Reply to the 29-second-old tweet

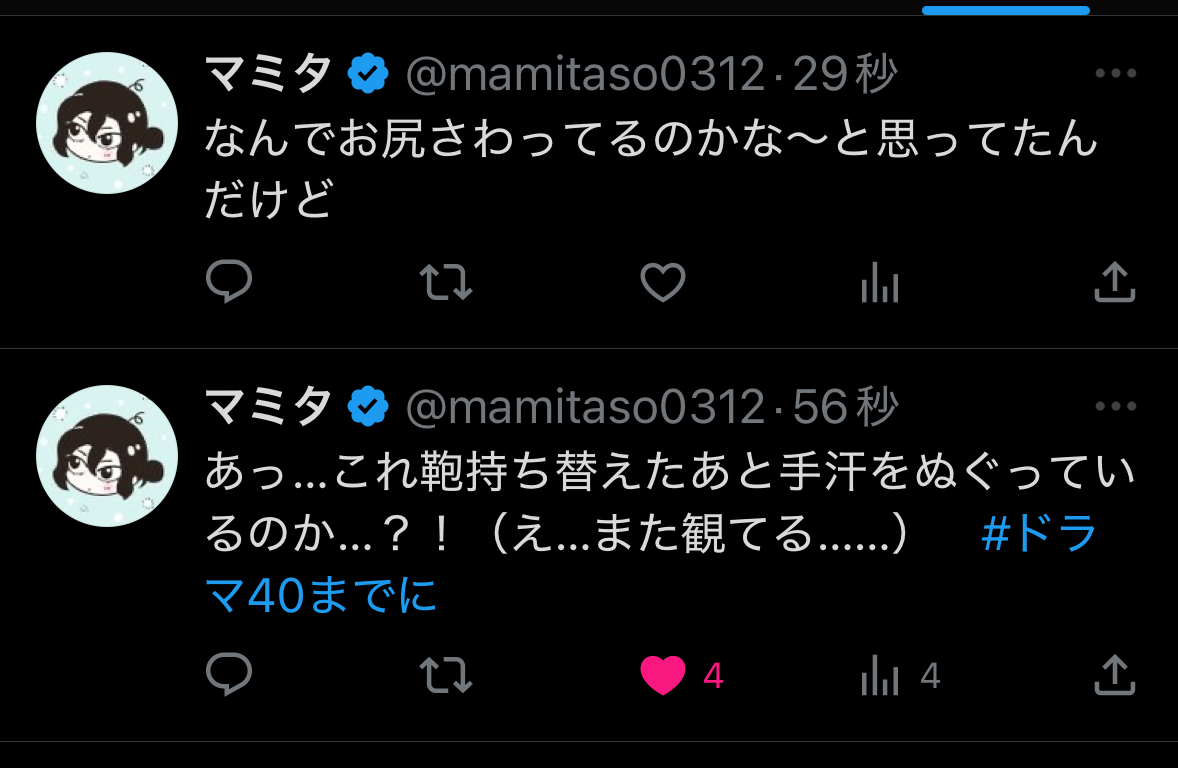228,282
